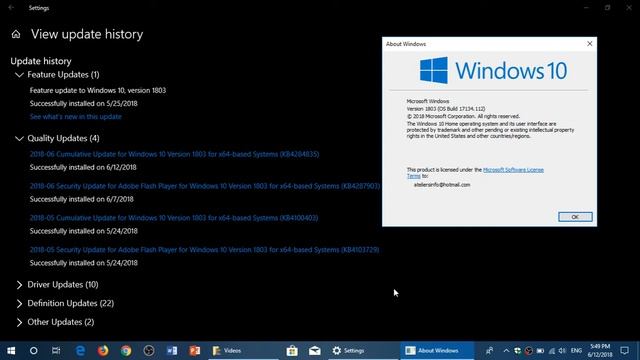
Task: Launch Firefox from taskbar
Action: pyautogui.click(x=103, y=351)
